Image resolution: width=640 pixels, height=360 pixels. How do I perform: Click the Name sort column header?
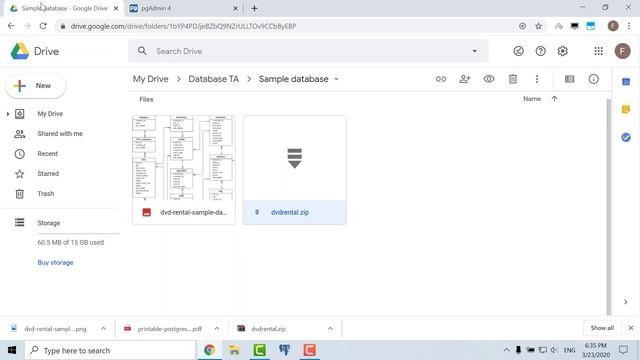(532, 99)
